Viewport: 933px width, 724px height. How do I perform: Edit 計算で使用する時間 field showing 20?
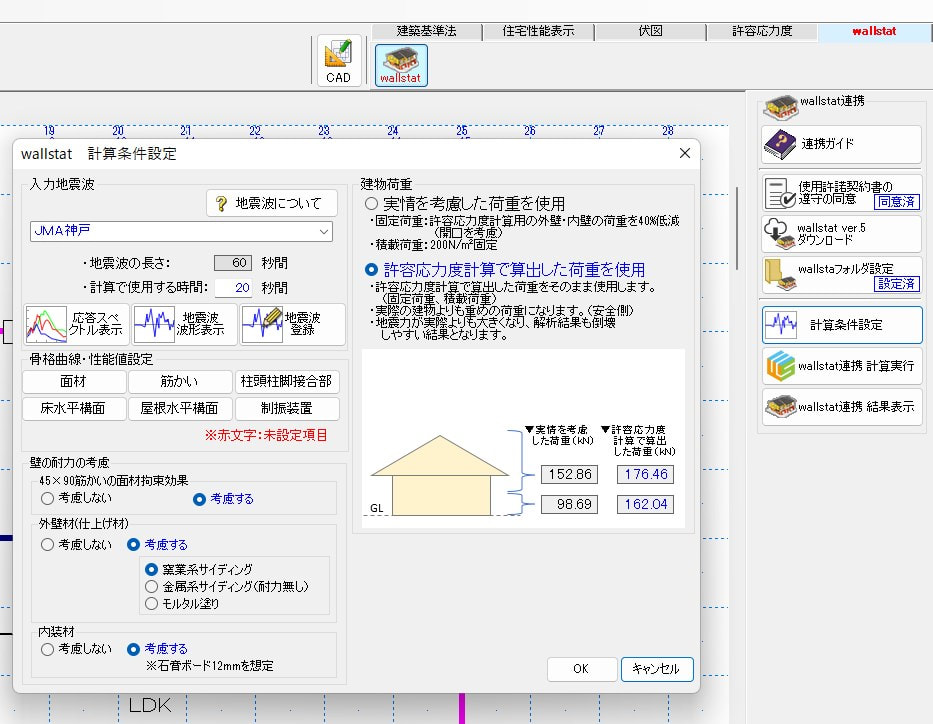tap(233, 288)
